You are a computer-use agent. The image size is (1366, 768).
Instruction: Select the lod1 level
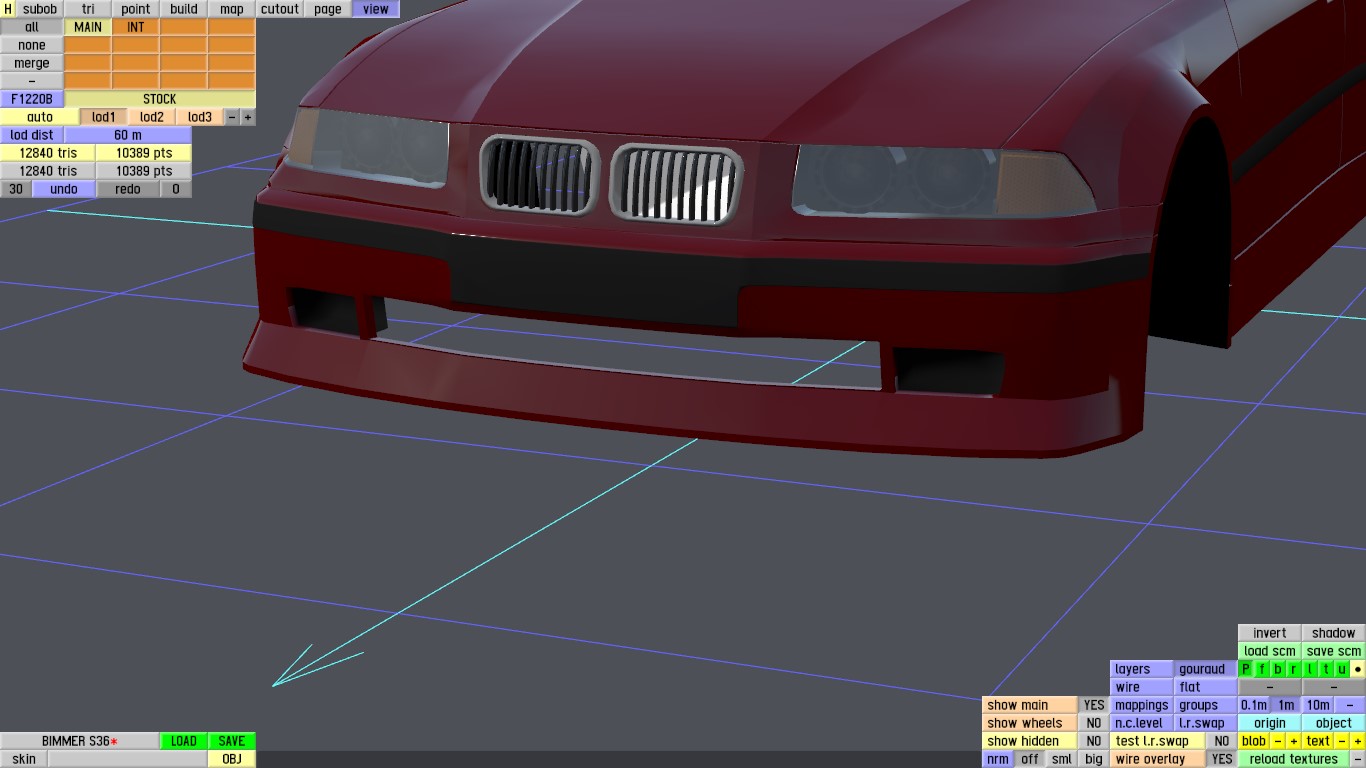[104, 117]
